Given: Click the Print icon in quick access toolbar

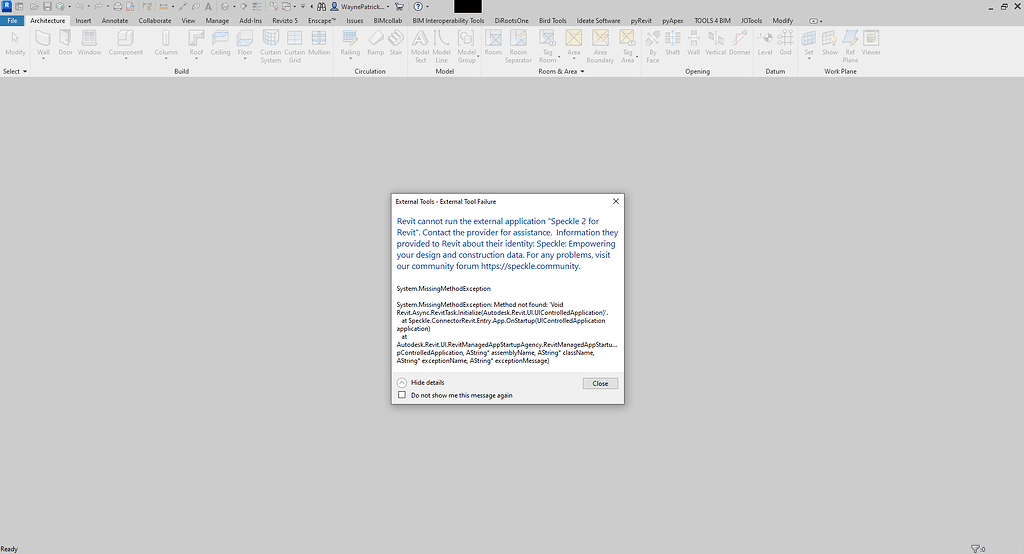Looking at the screenshot, I should [118, 7].
